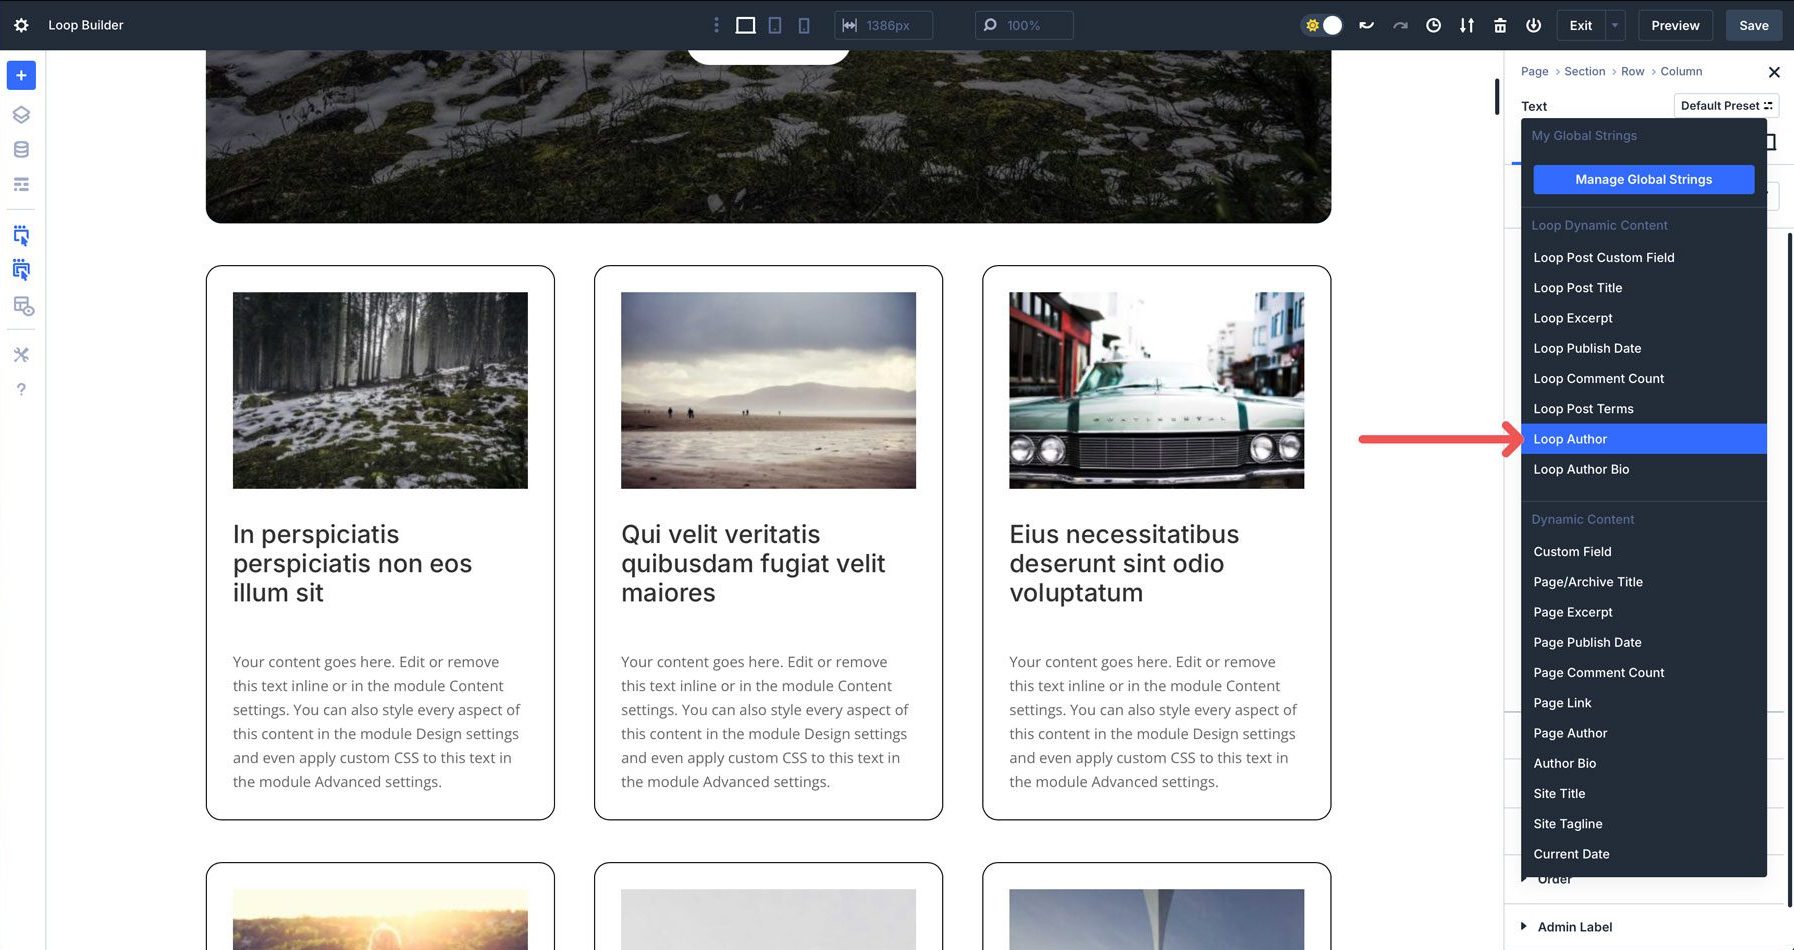Click the trash icon in the toolbar
This screenshot has width=1794, height=950.
1500,25
